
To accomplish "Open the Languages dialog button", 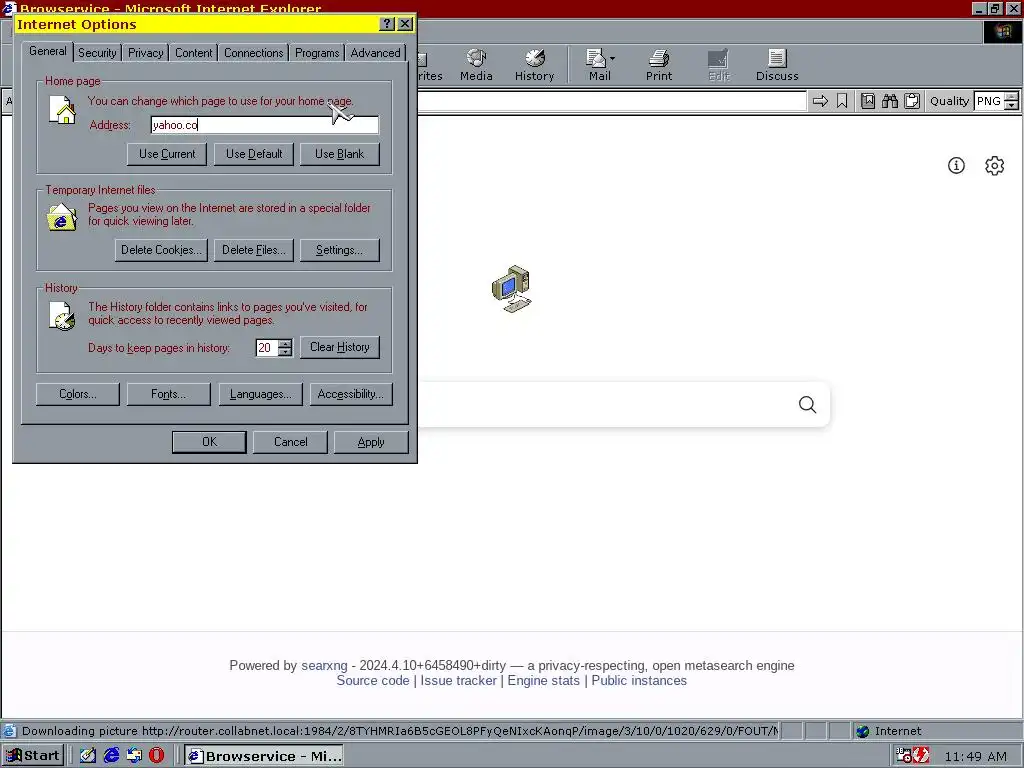I will point(261,394).
